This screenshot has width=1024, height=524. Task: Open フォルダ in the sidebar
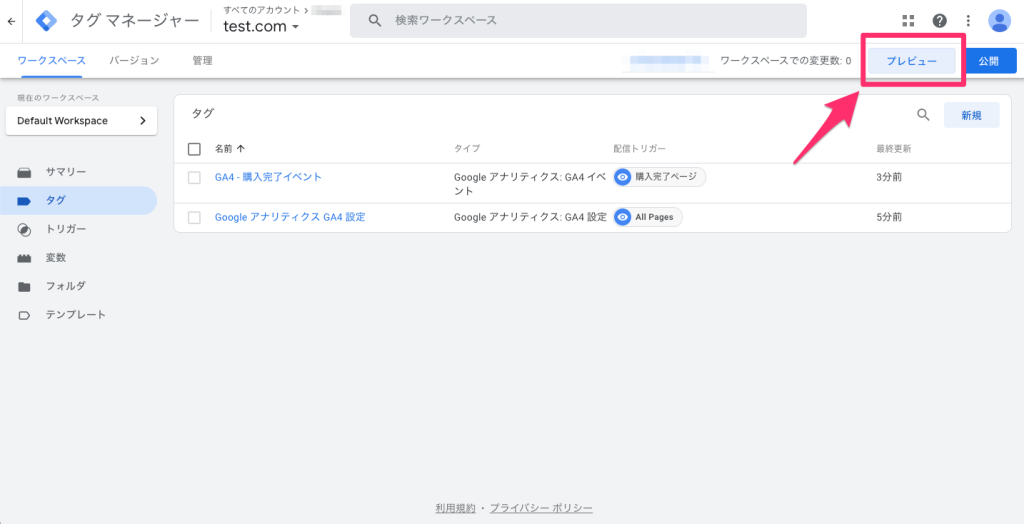[78, 286]
